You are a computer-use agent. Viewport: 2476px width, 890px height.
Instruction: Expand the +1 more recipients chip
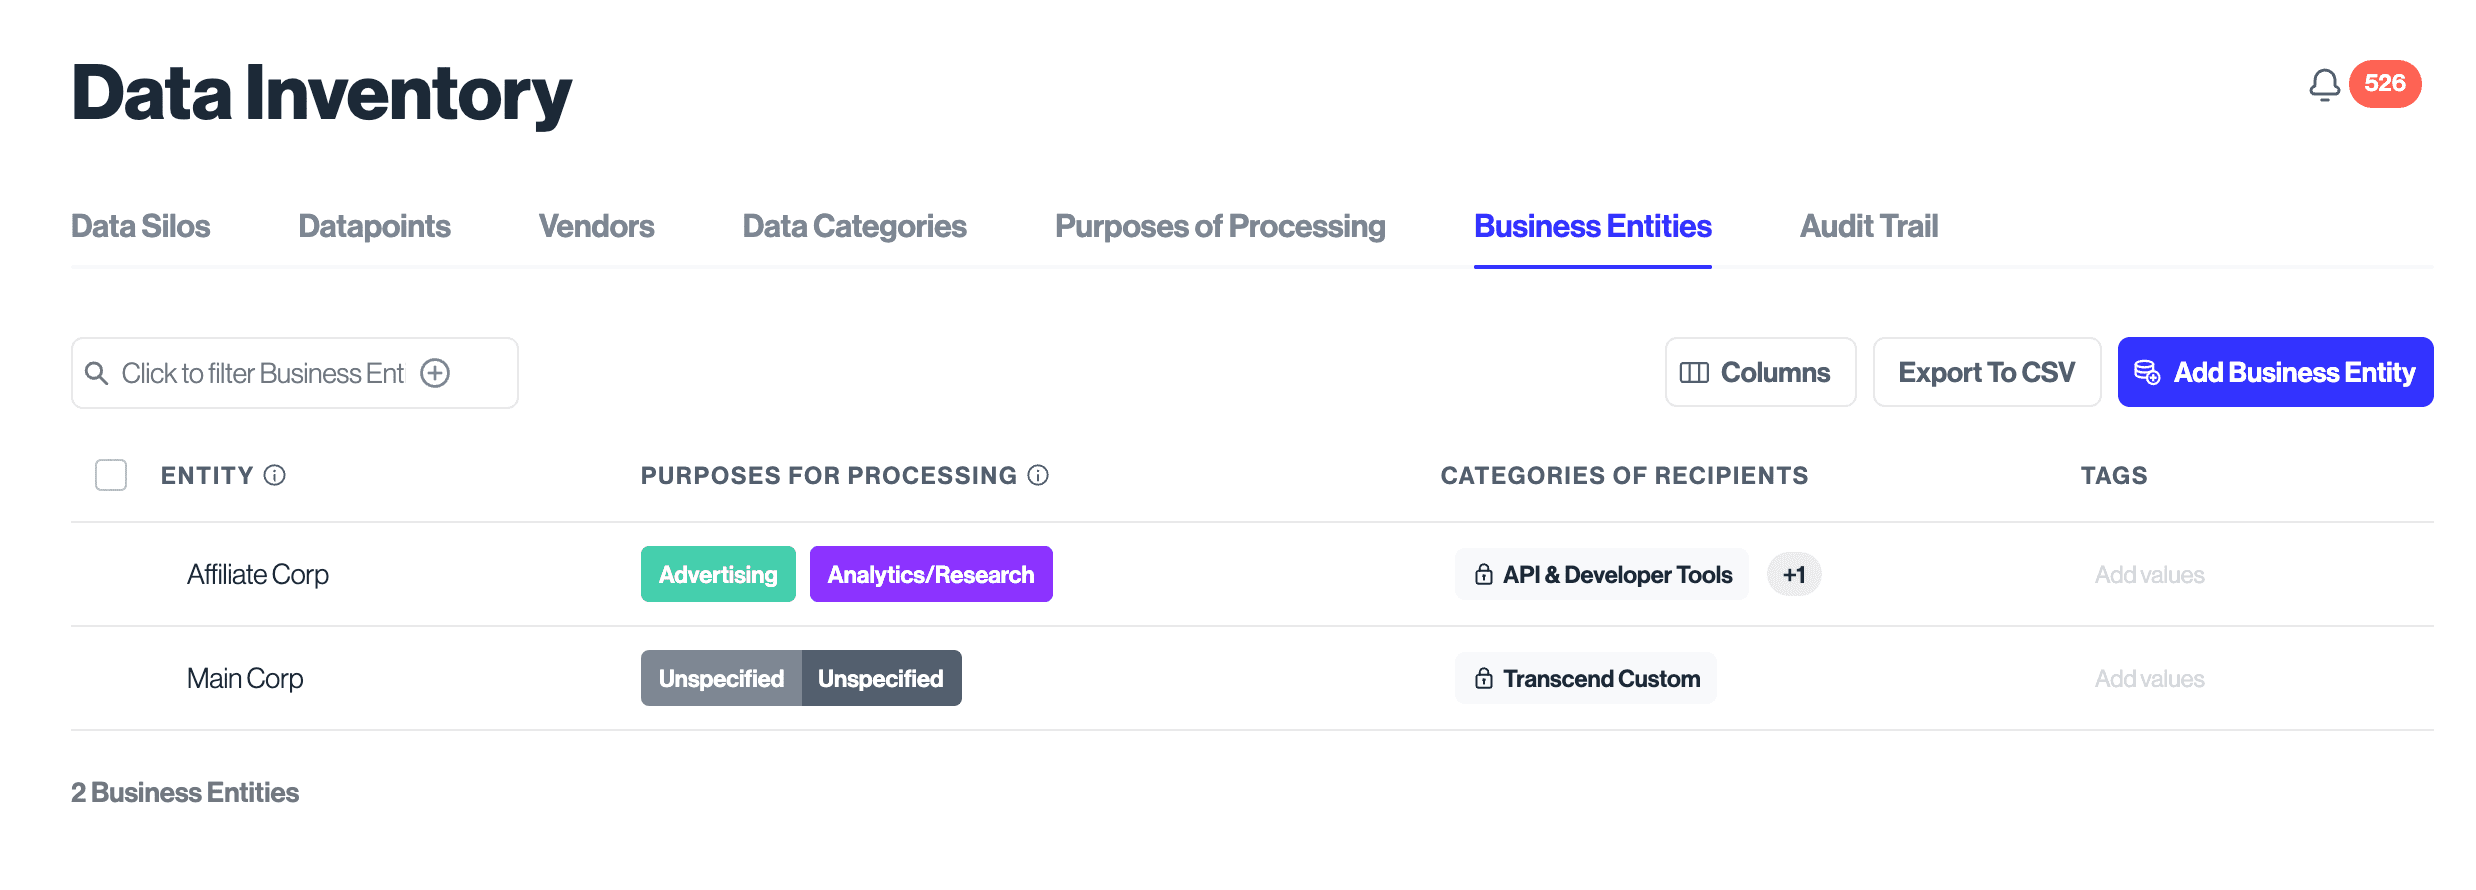click(x=1794, y=575)
